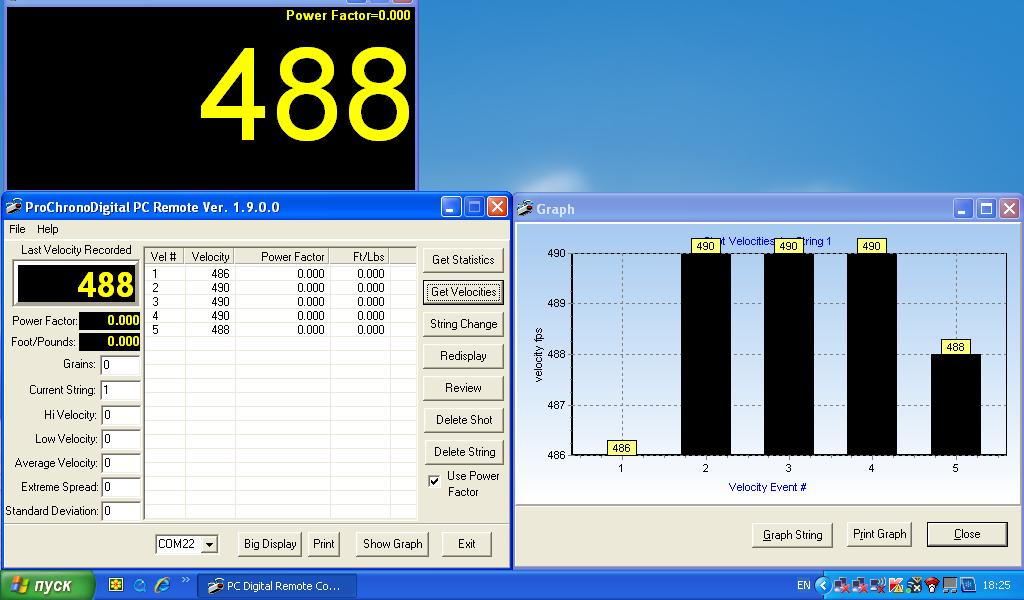Toggle the Use Power Factor checkbox
This screenshot has width=1024, height=600.
[x=434, y=481]
